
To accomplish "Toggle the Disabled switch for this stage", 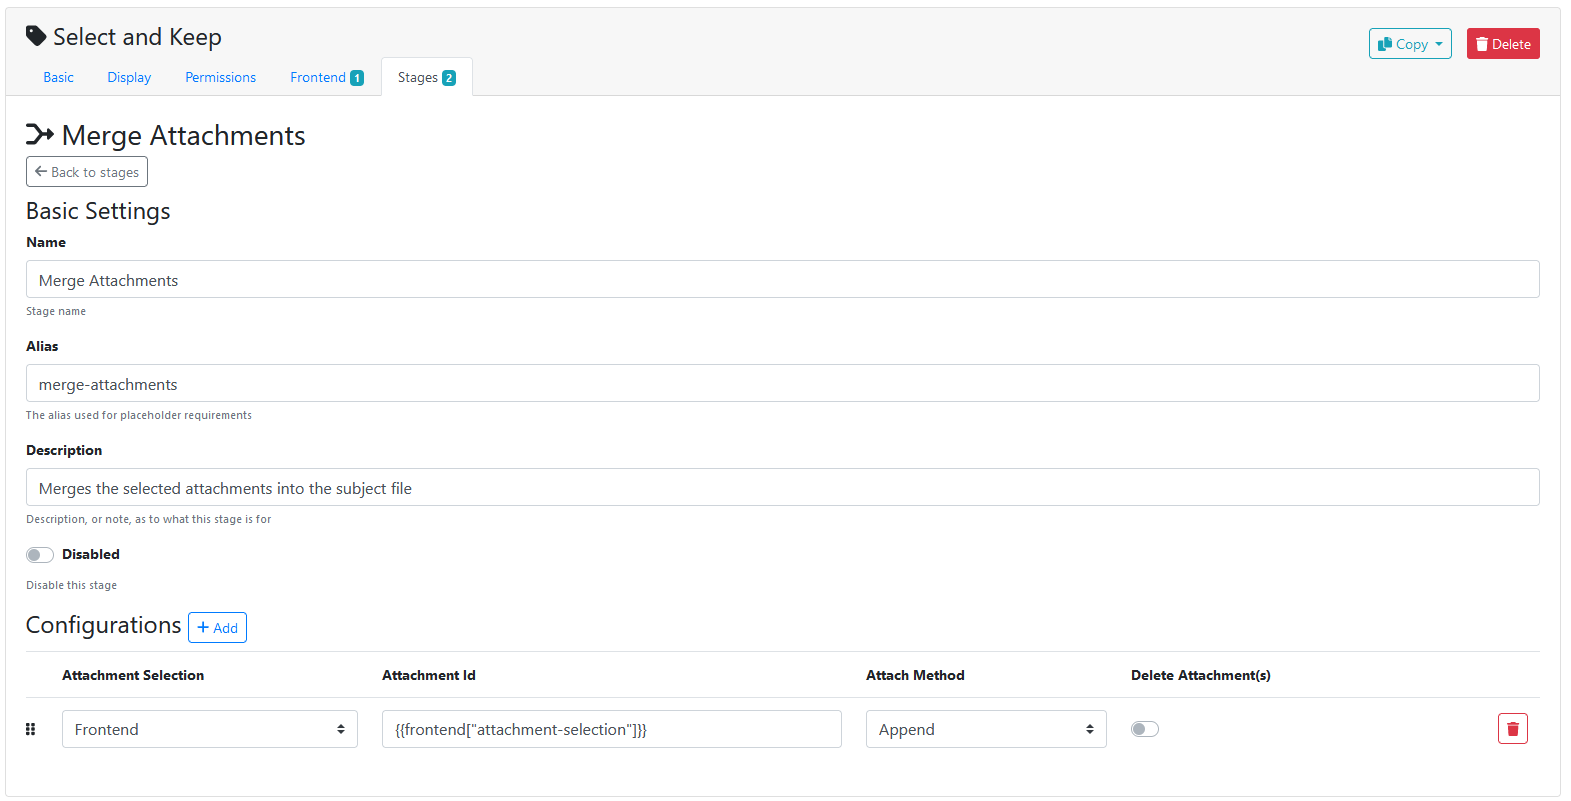I will click(x=40, y=555).
